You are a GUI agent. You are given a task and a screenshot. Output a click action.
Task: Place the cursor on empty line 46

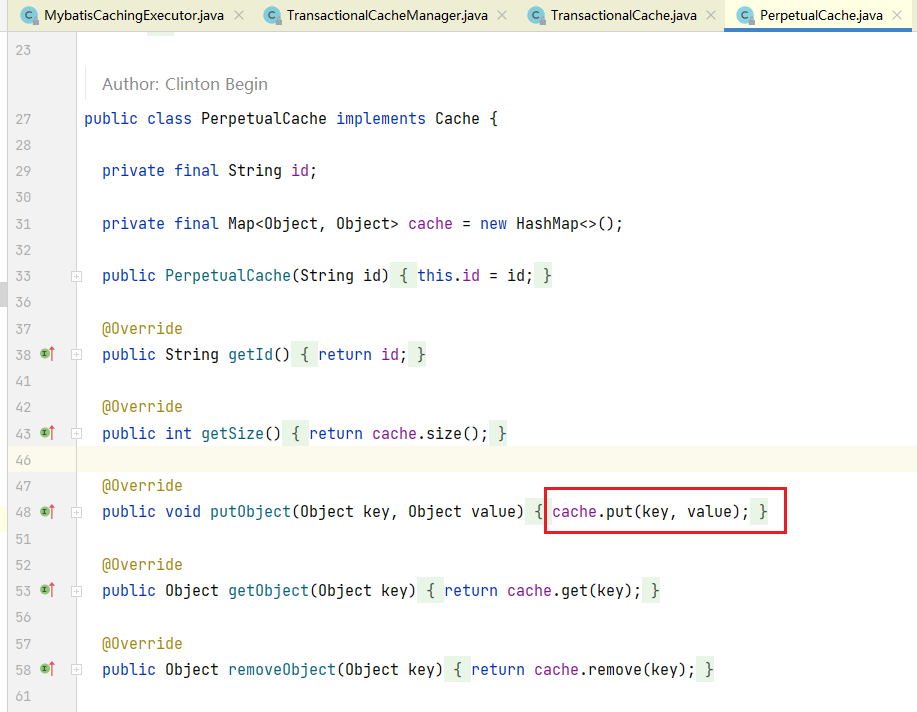click(x=400, y=460)
